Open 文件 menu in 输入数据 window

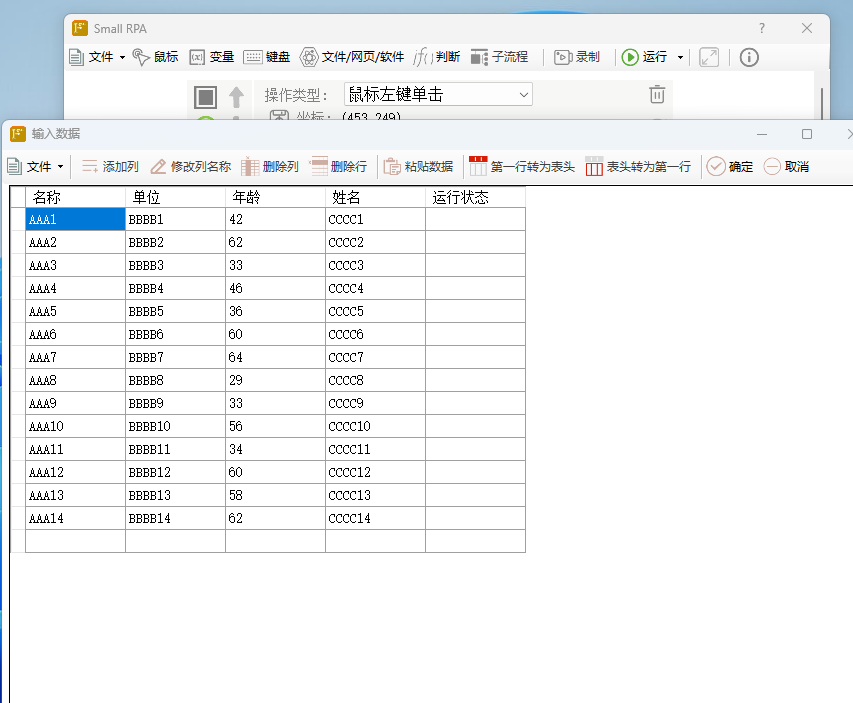click(x=36, y=166)
